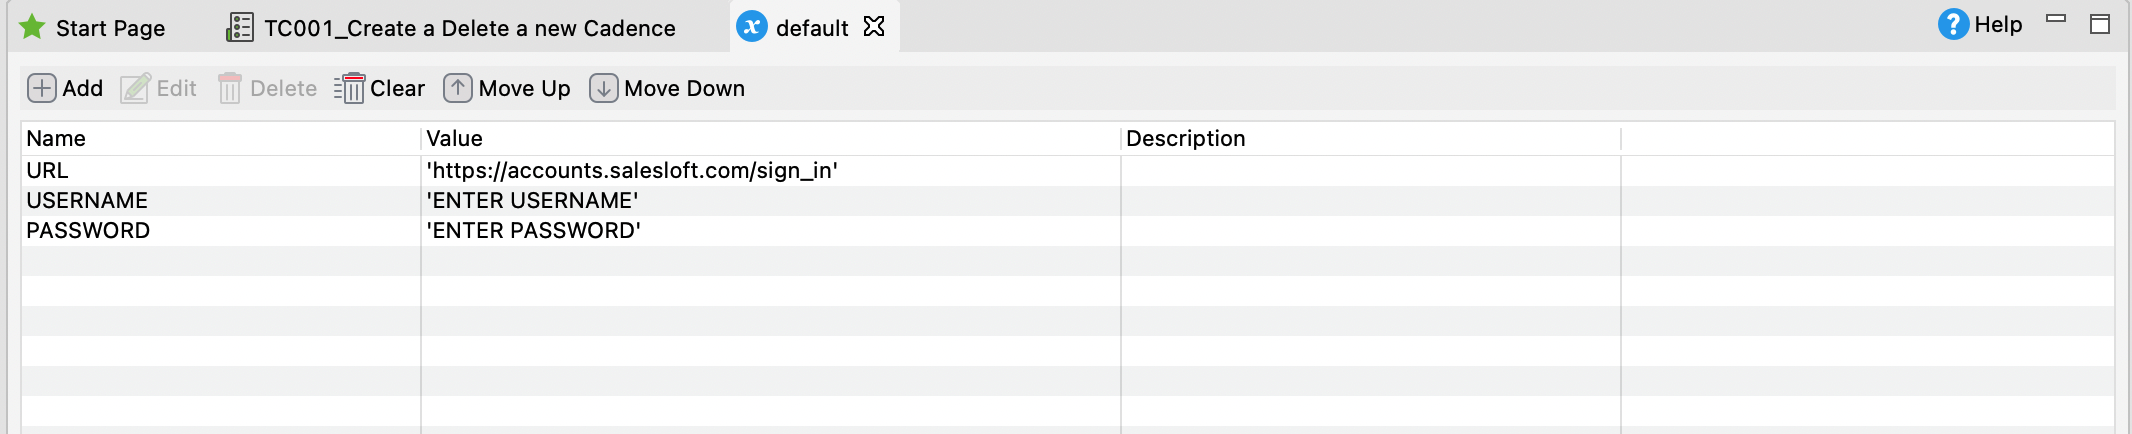Click the Delete trash icon
Image resolution: width=2132 pixels, height=434 pixels.
(x=229, y=88)
